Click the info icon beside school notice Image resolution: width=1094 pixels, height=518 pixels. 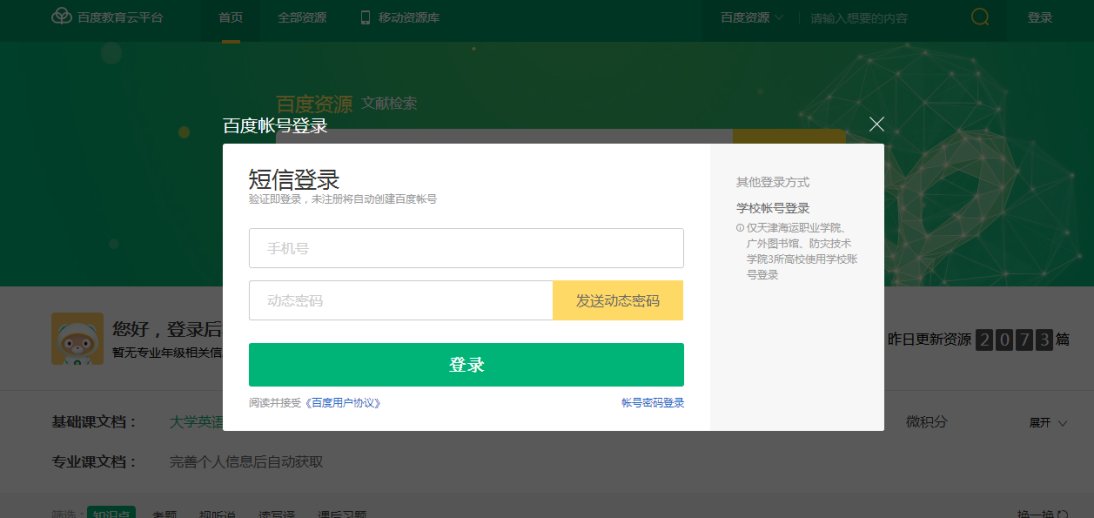click(740, 228)
